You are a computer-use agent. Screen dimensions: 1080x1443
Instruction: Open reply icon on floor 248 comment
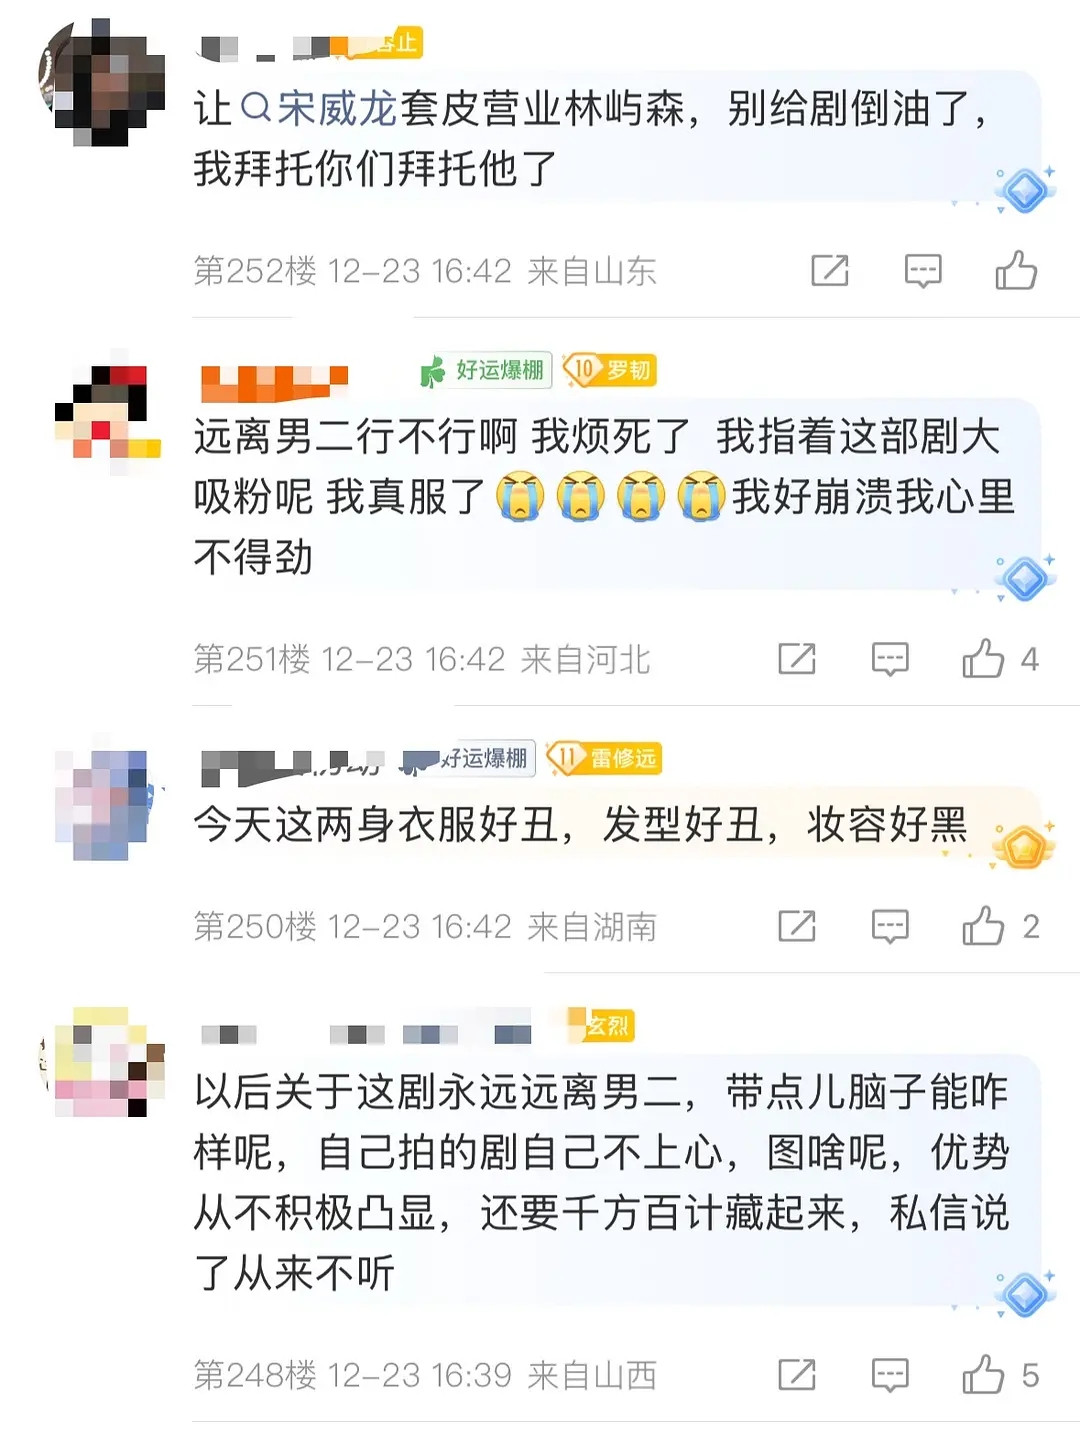coord(890,1375)
